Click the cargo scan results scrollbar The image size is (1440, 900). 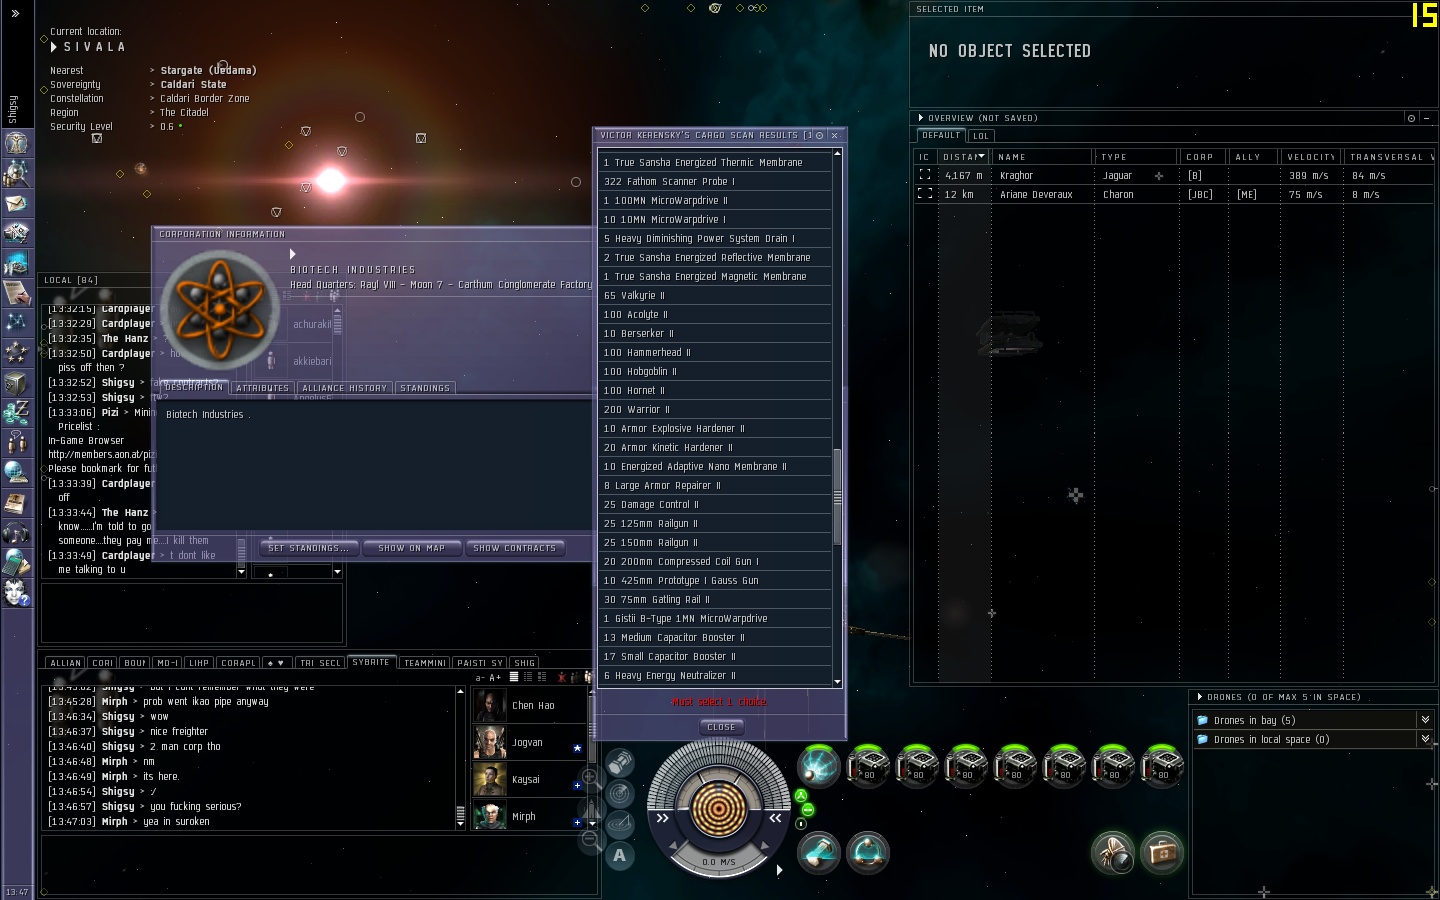pyautogui.click(x=837, y=497)
